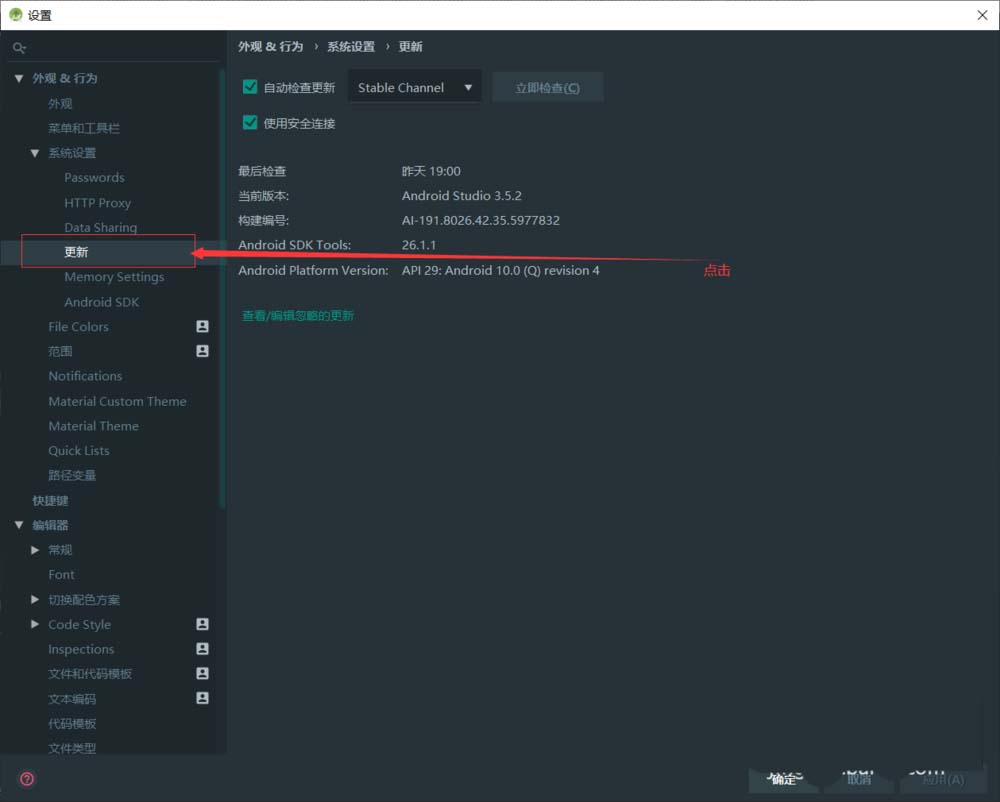Open the help question mark icon
The image size is (1000, 802).
27,779
